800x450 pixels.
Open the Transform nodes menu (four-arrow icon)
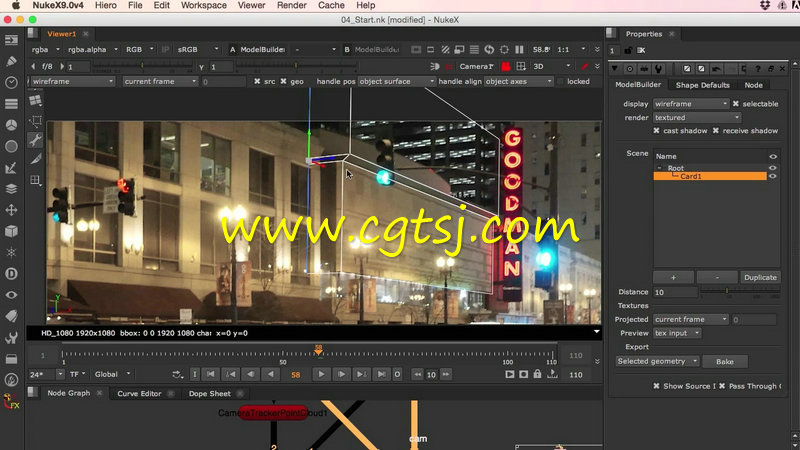click(x=11, y=210)
